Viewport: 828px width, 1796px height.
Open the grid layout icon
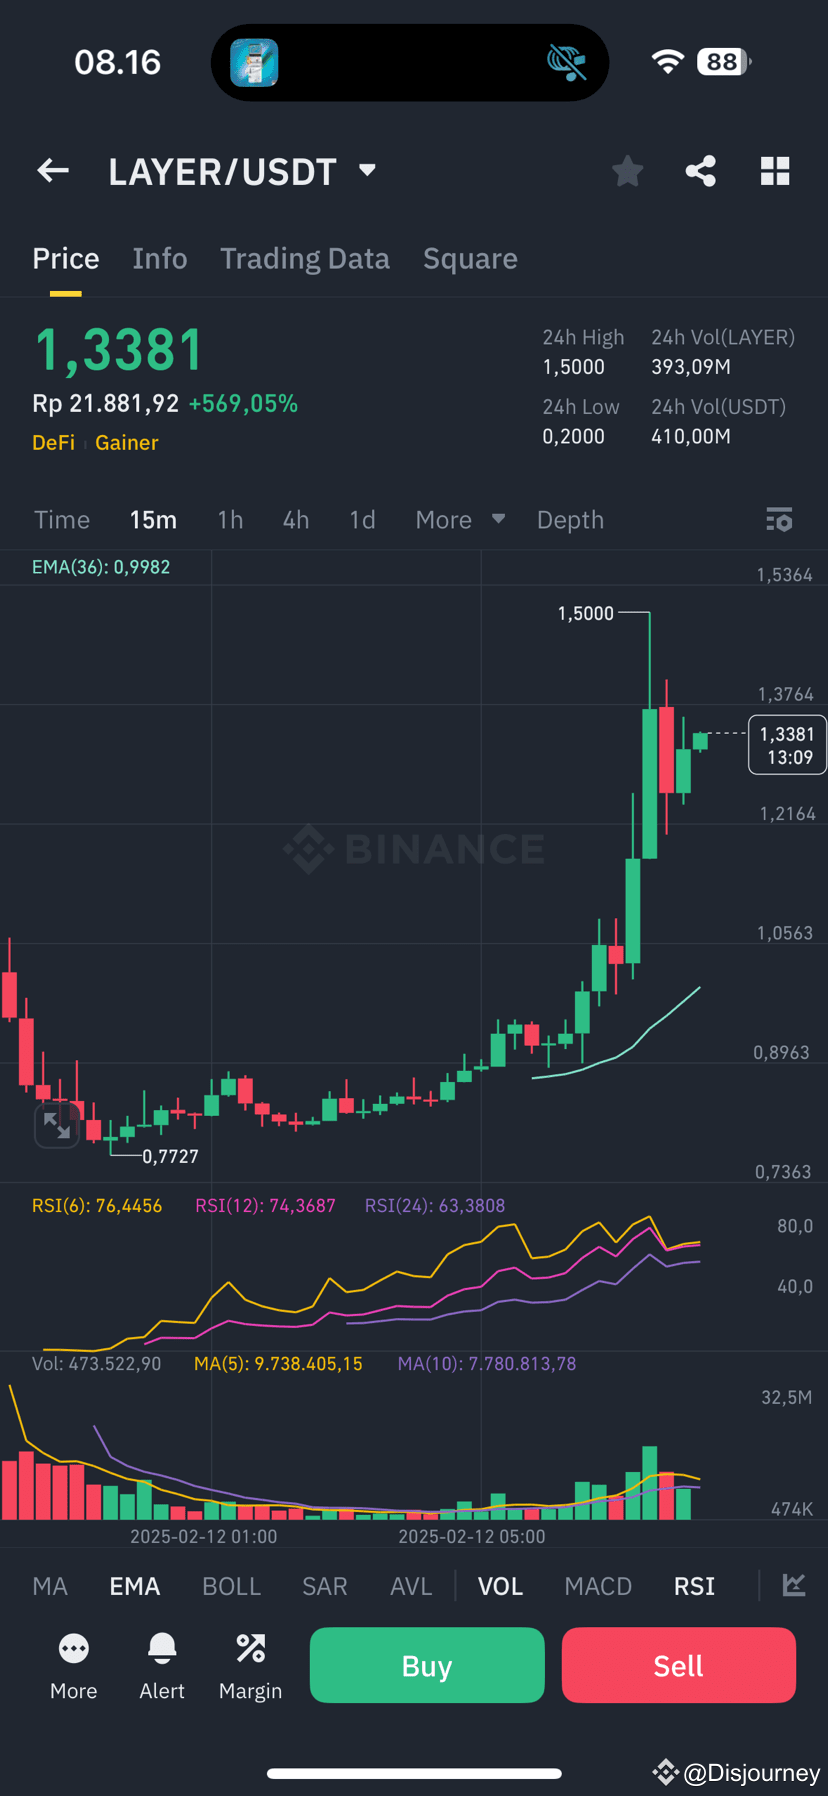tap(775, 171)
